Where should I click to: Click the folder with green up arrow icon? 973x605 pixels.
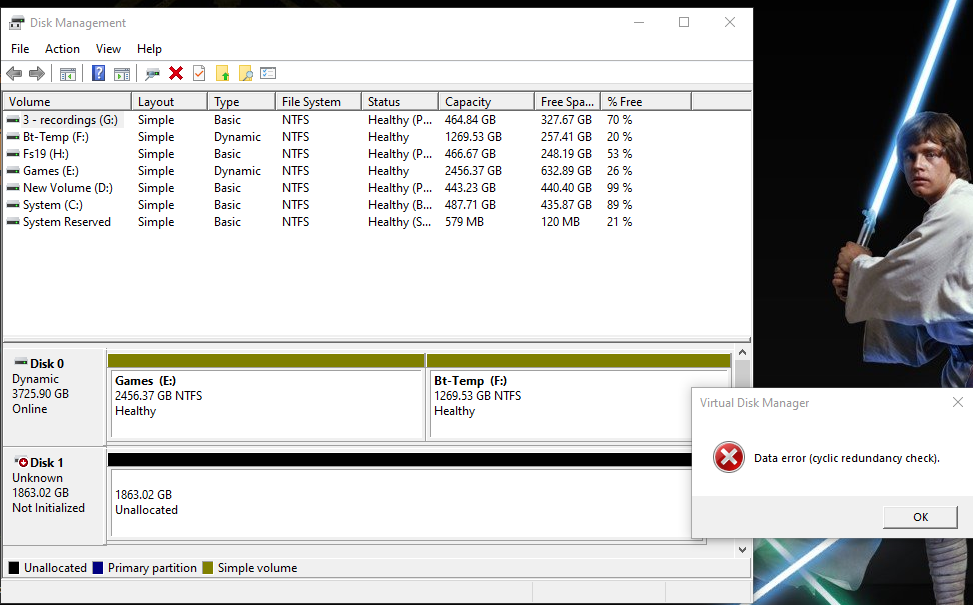tap(223, 73)
